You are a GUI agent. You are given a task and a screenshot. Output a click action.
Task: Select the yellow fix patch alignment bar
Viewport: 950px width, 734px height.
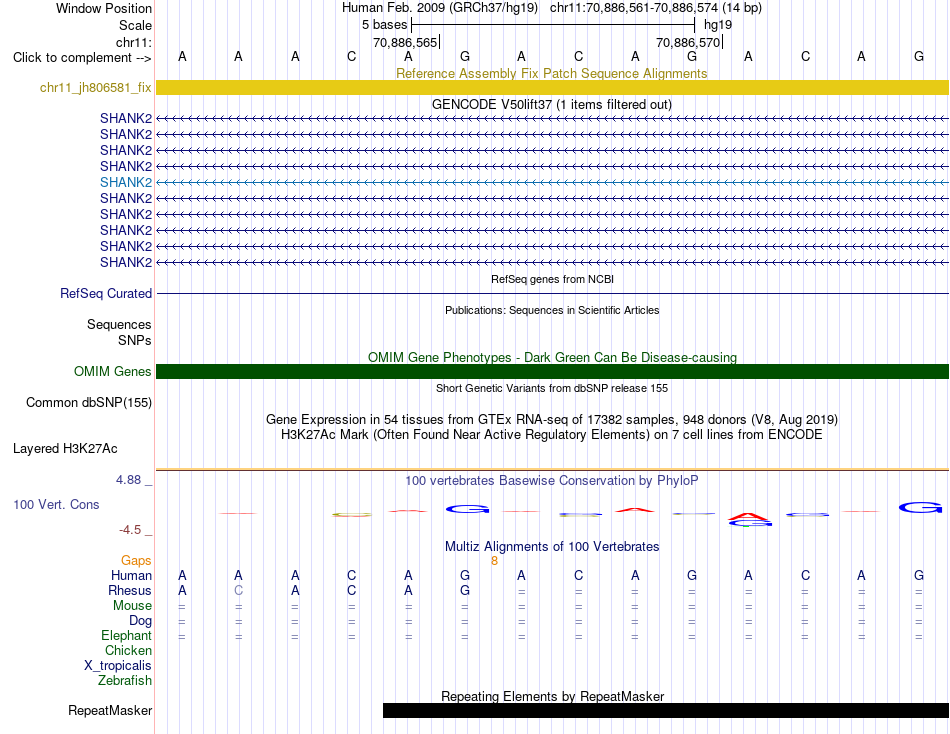(552, 87)
